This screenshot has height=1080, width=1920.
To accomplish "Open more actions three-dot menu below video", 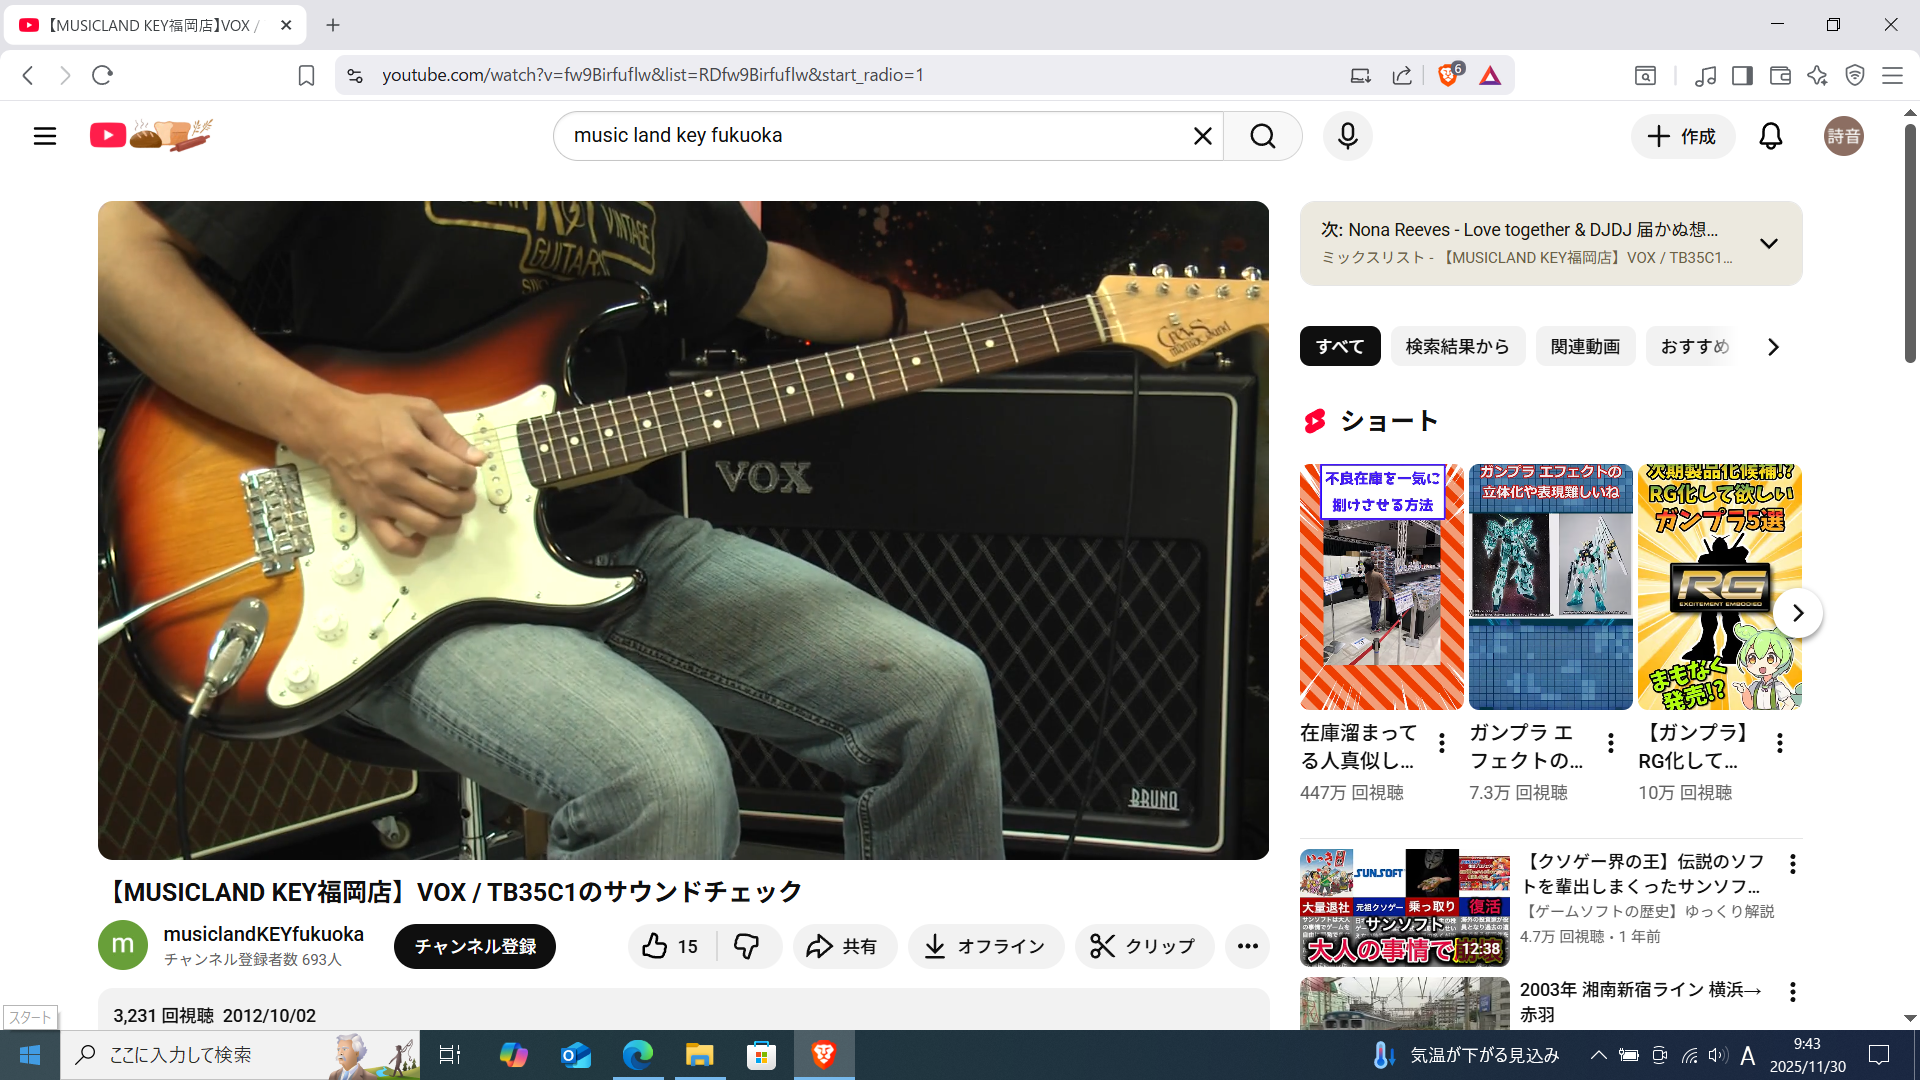I will click(x=1247, y=946).
